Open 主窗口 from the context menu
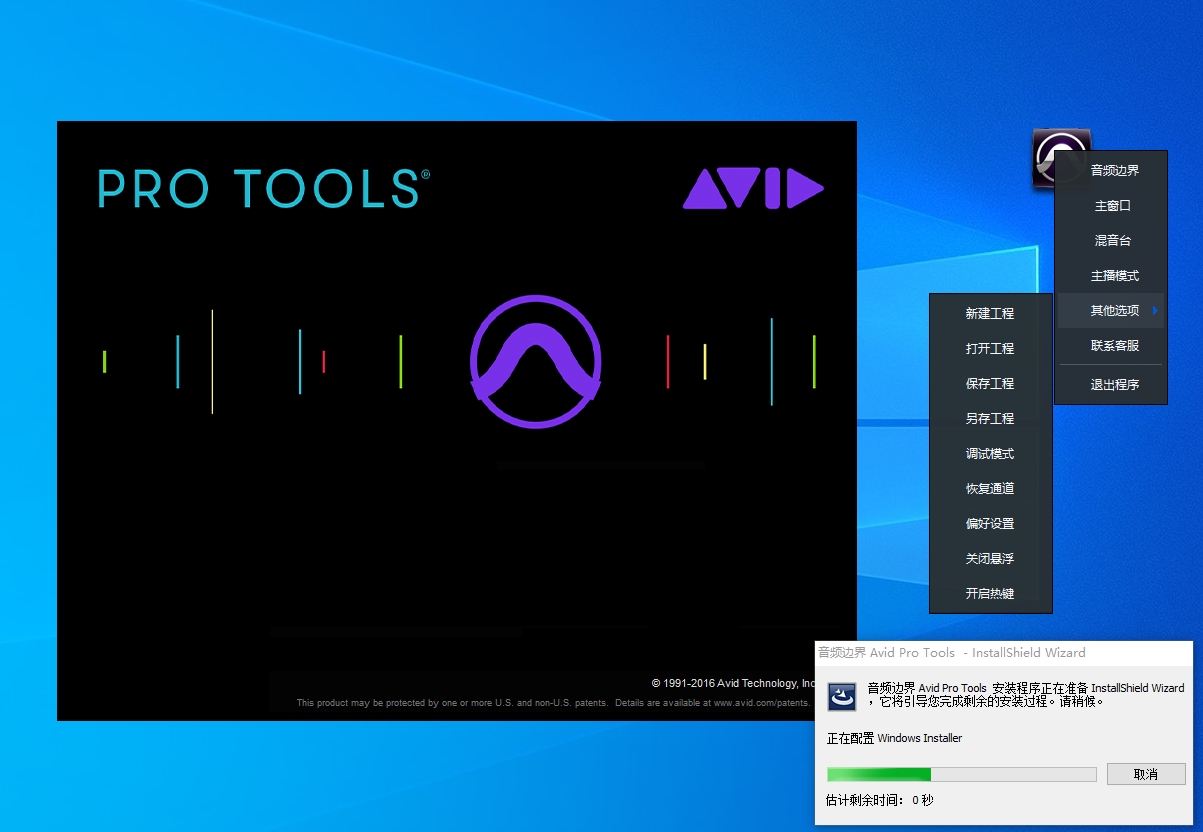Screen dimensions: 1203x832 pyautogui.click(x=1112, y=205)
